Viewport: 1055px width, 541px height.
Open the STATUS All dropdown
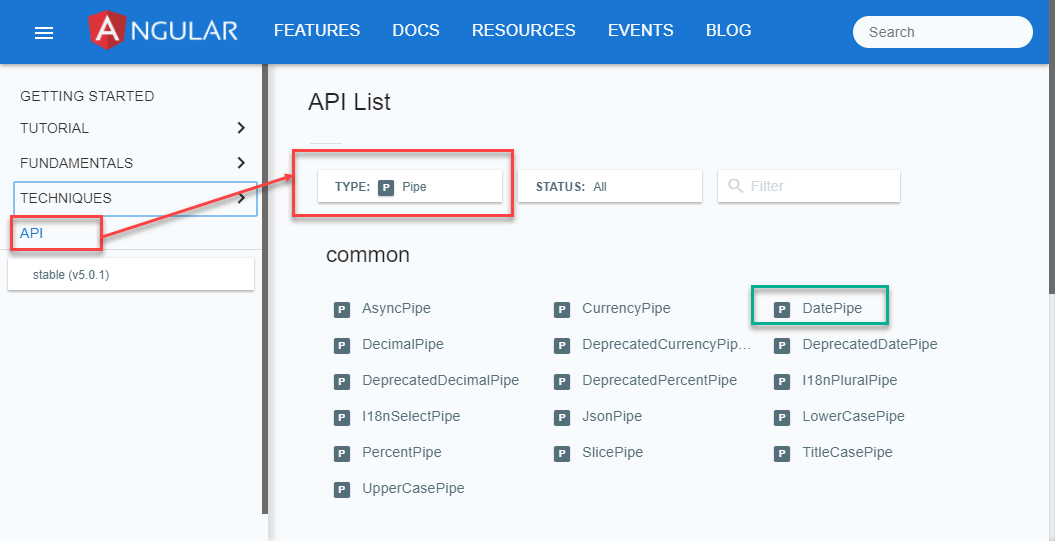point(609,186)
